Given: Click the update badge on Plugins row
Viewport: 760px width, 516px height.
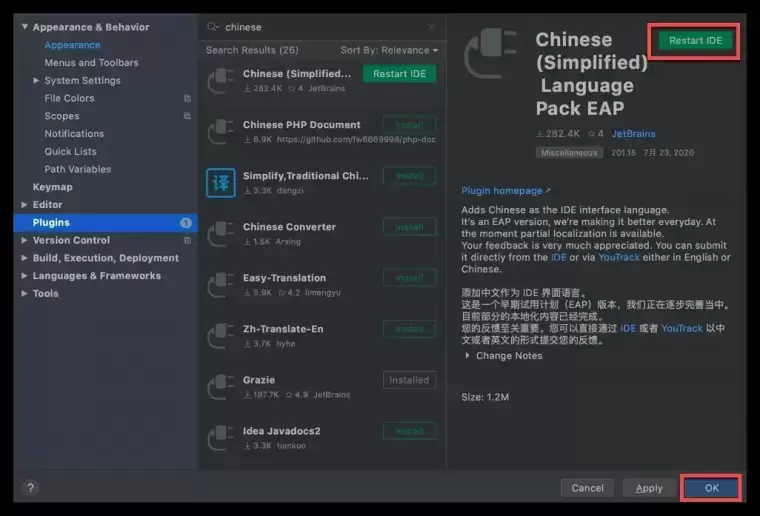Looking at the screenshot, I should tap(186, 222).
